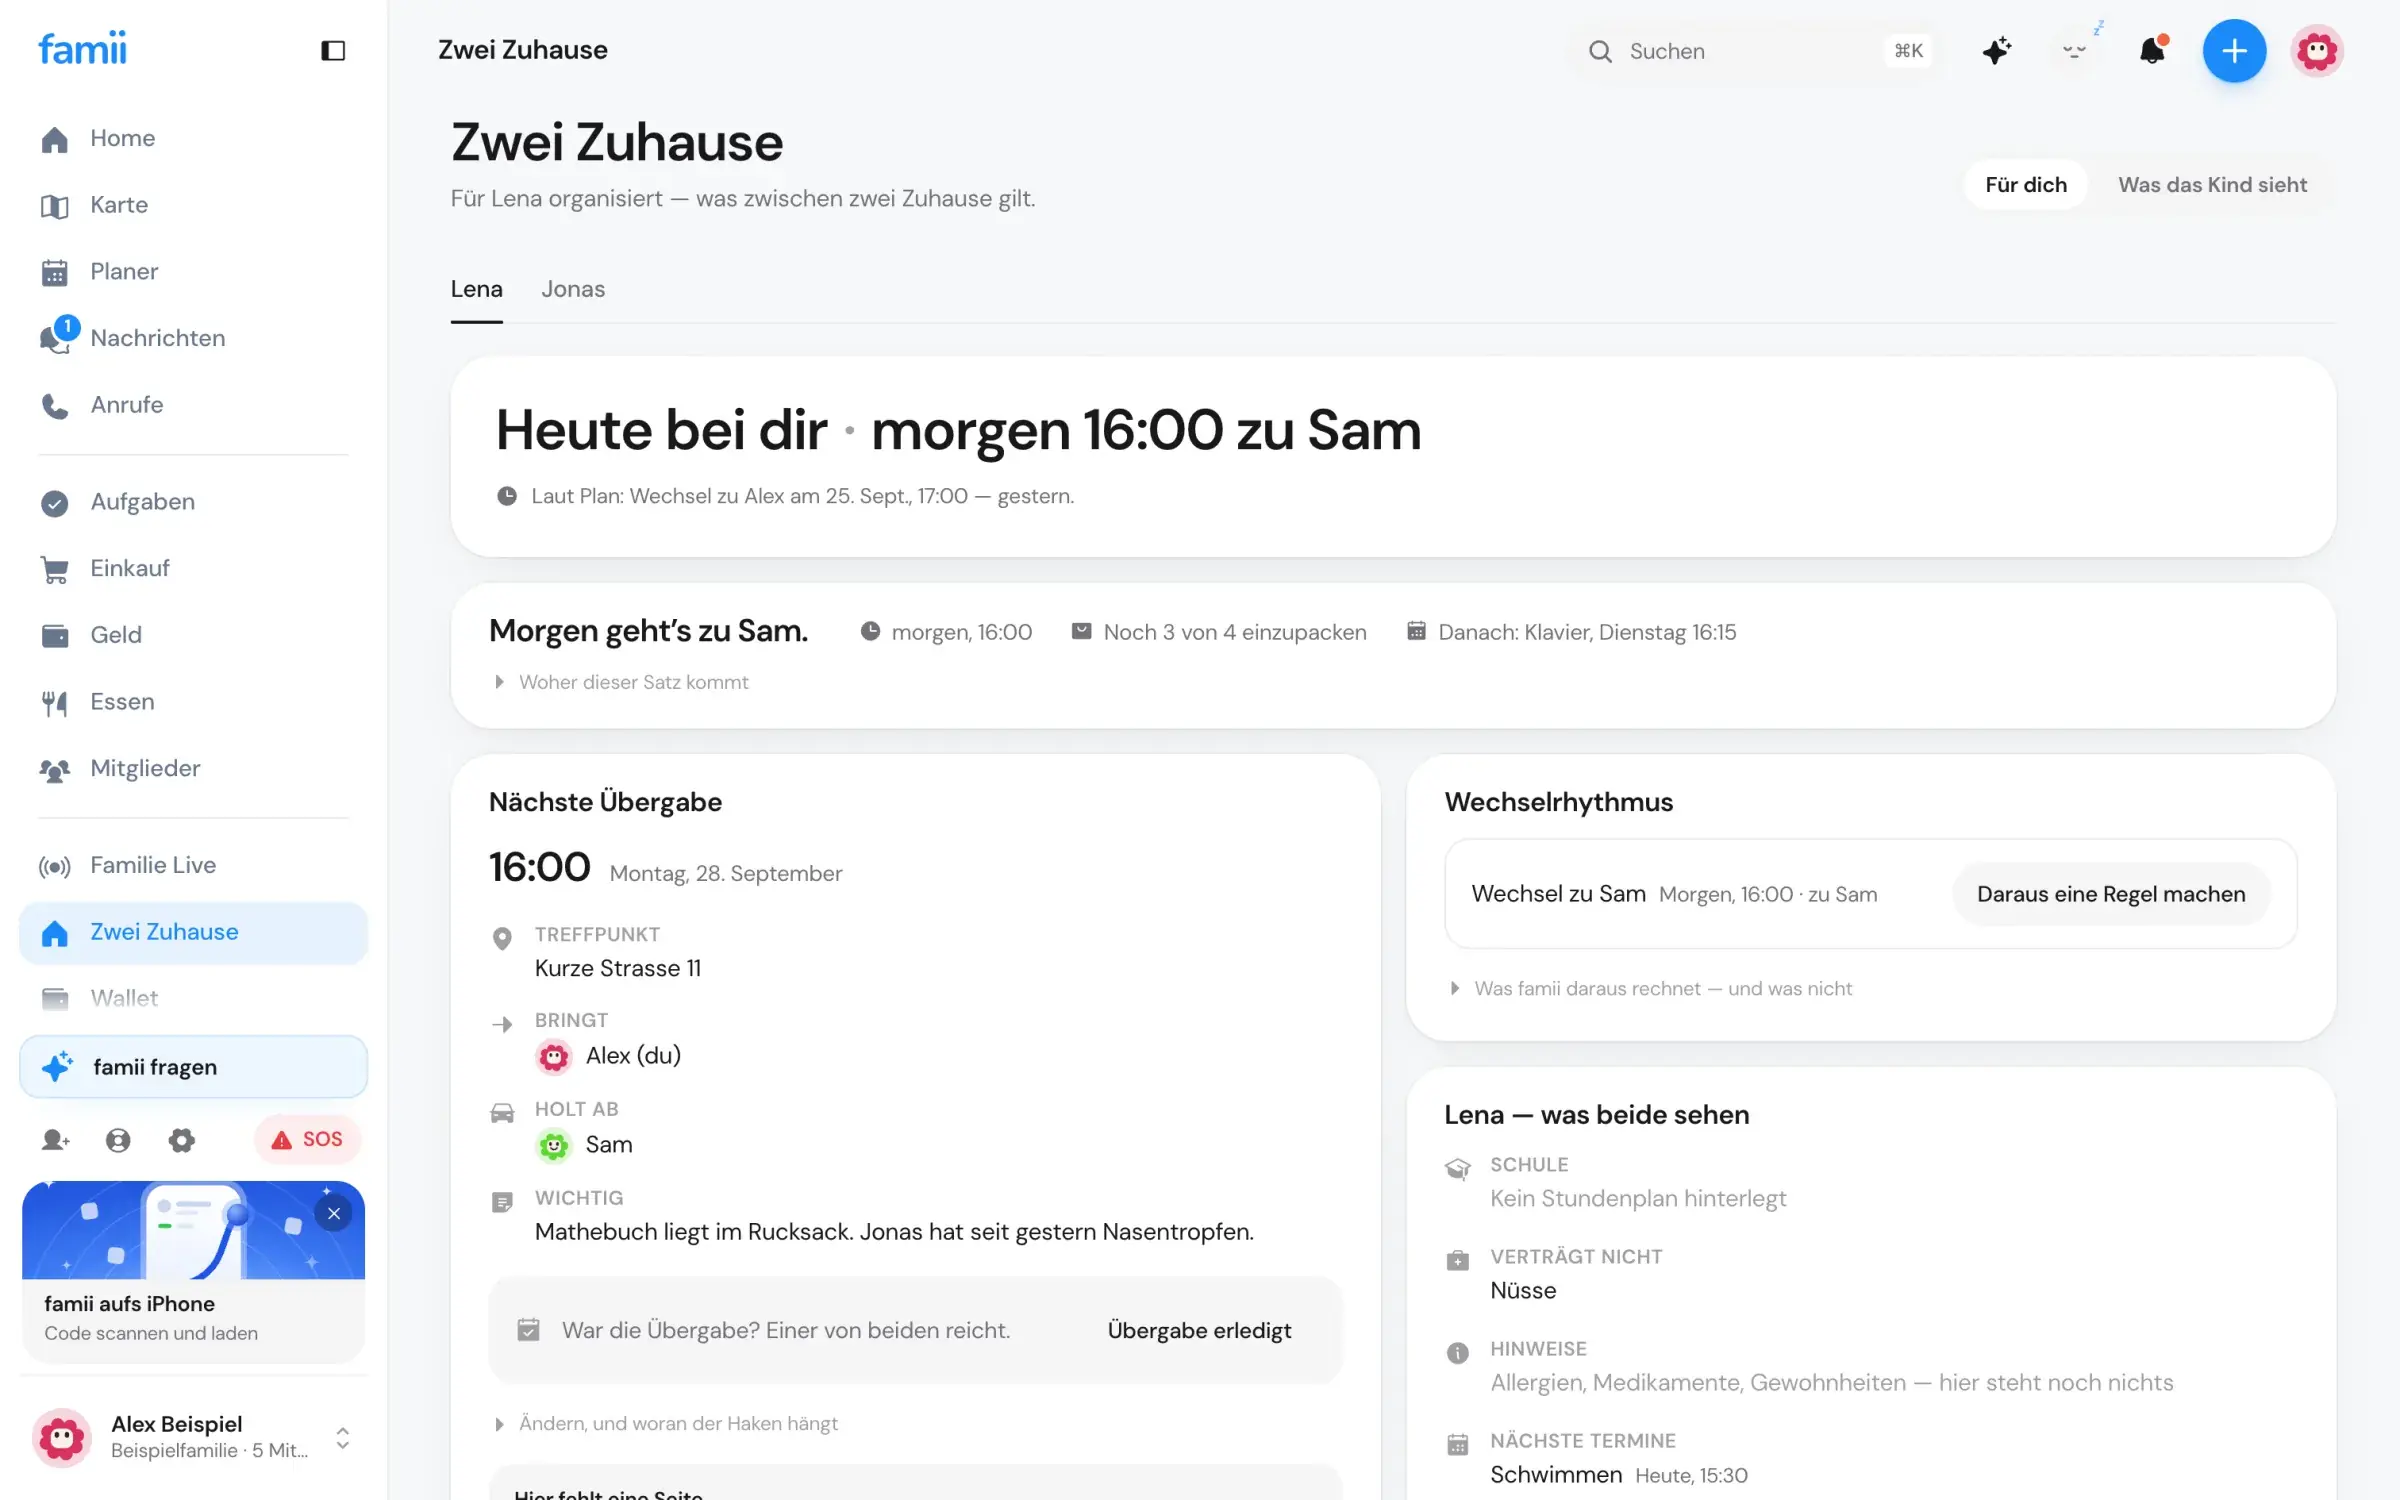
Task: Expand Was famii daraus rechnet
Action: (1651, 988)
